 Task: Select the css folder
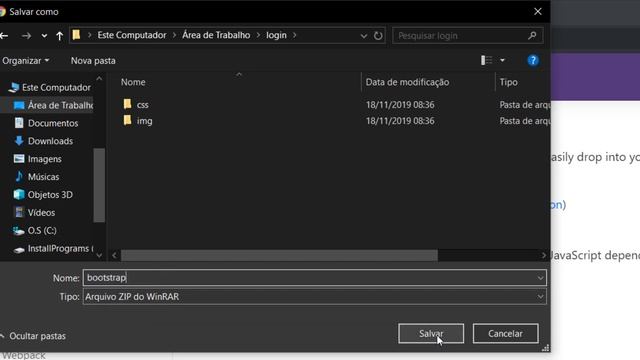click(142, 105)
